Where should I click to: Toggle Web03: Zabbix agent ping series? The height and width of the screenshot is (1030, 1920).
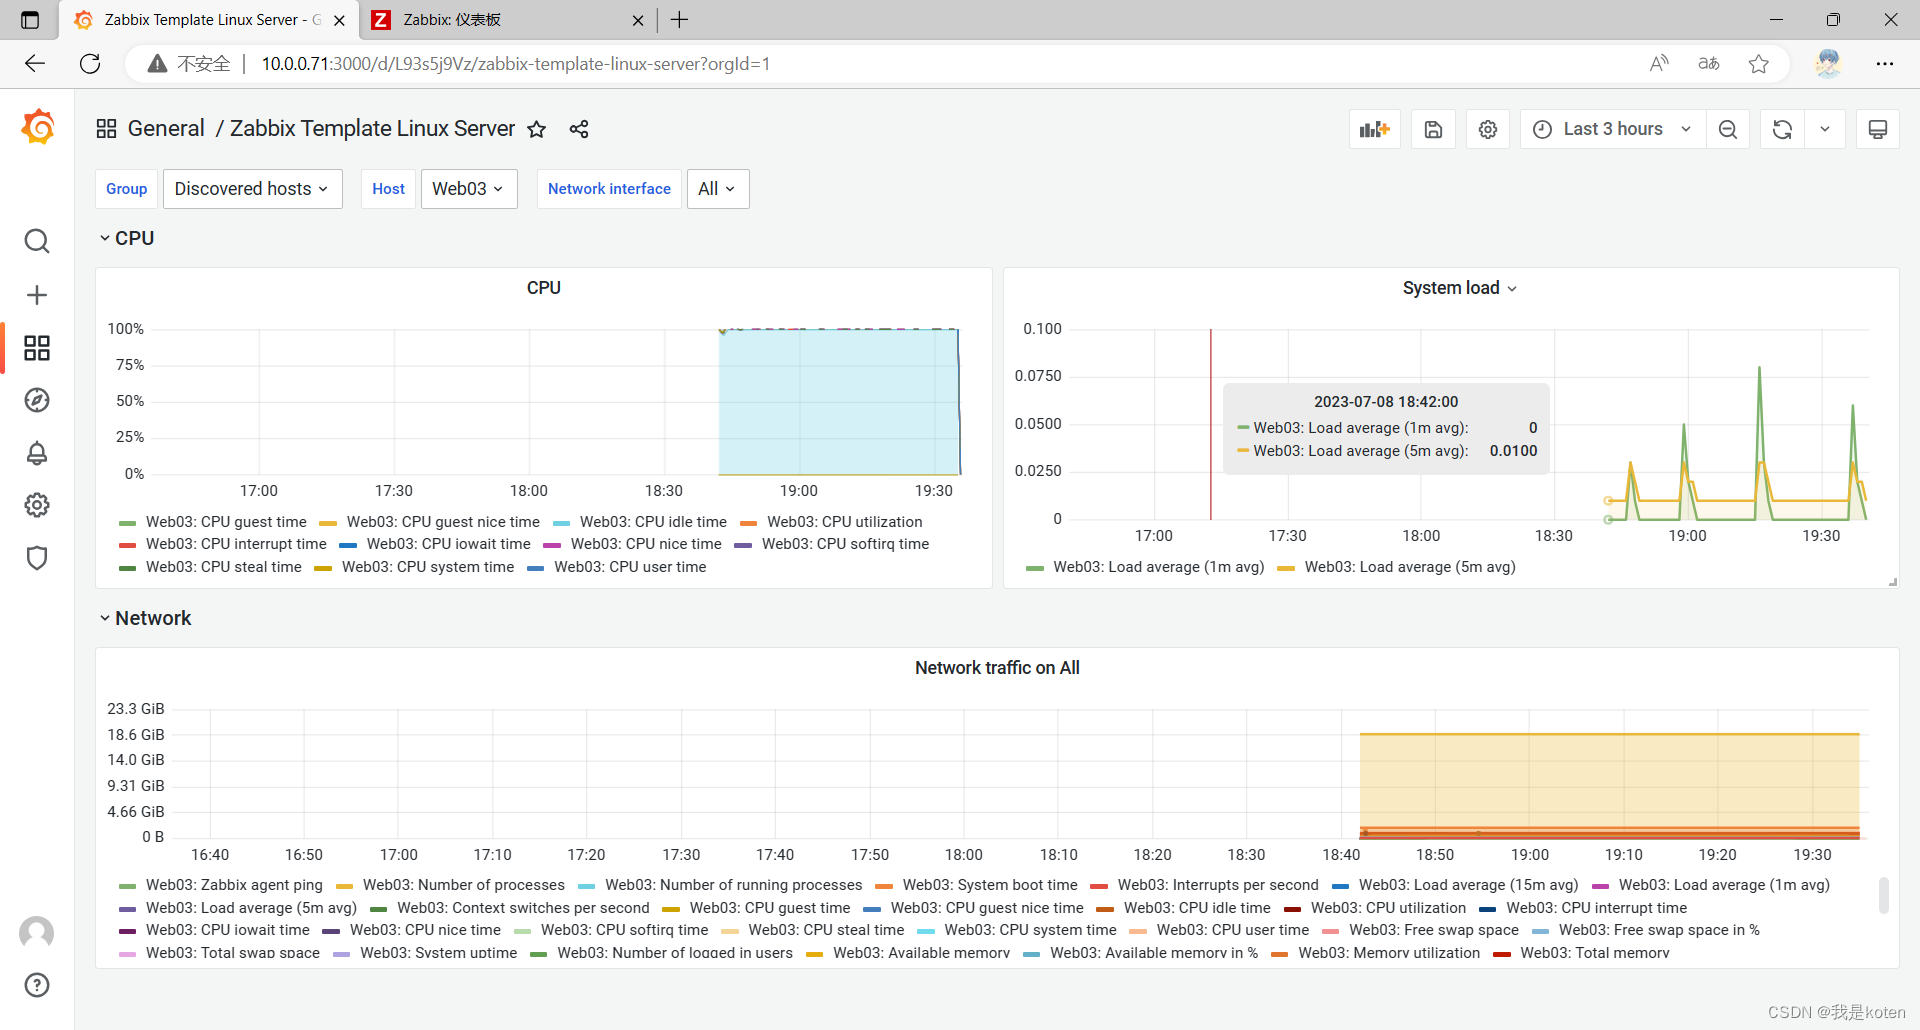pyautogui.click(x=234, y=885)
